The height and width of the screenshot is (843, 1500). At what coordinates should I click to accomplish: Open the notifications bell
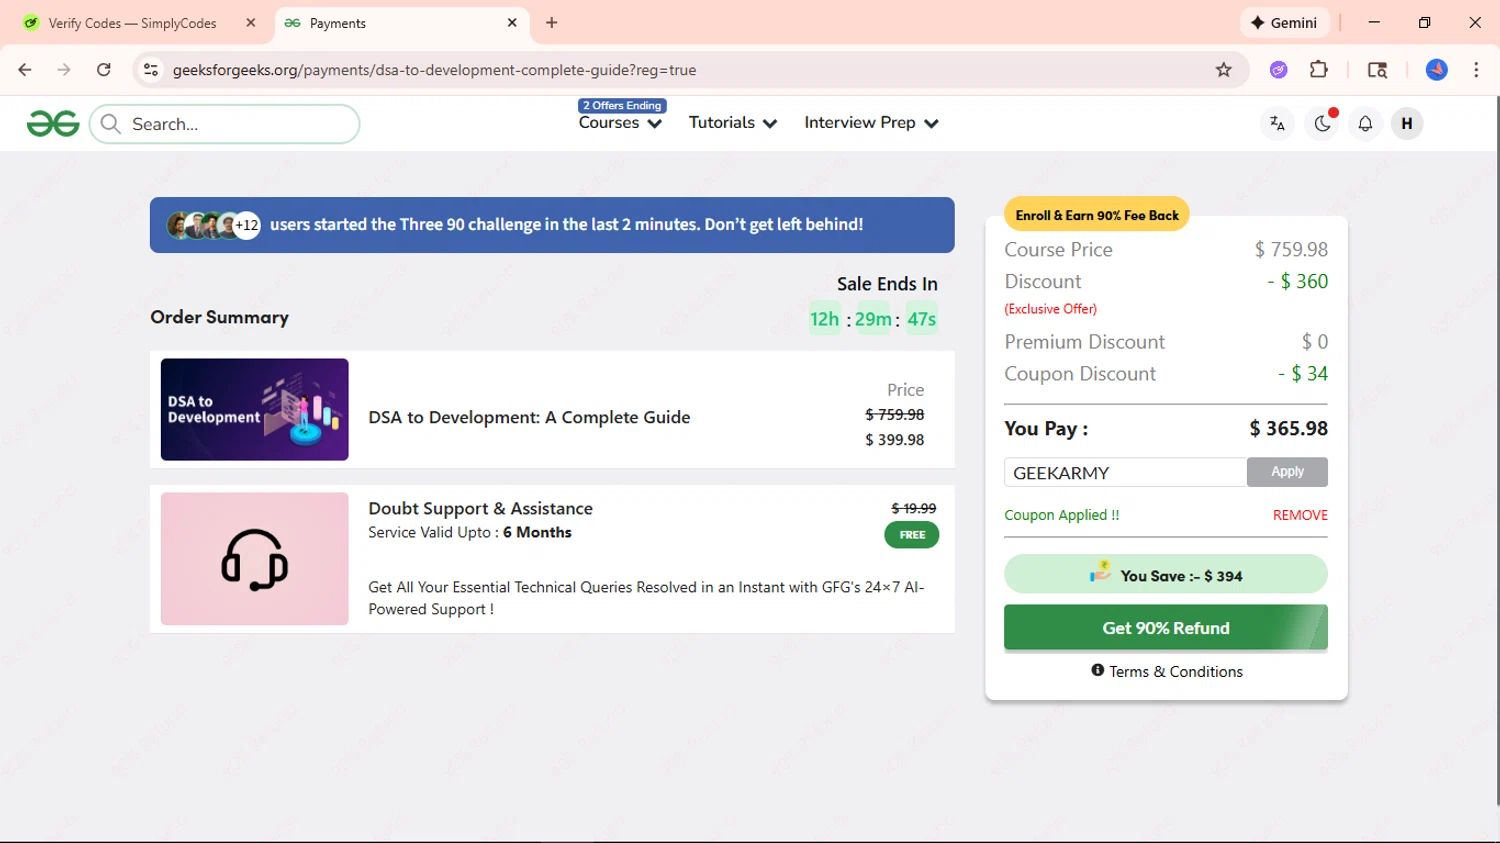click(1365, 124)
